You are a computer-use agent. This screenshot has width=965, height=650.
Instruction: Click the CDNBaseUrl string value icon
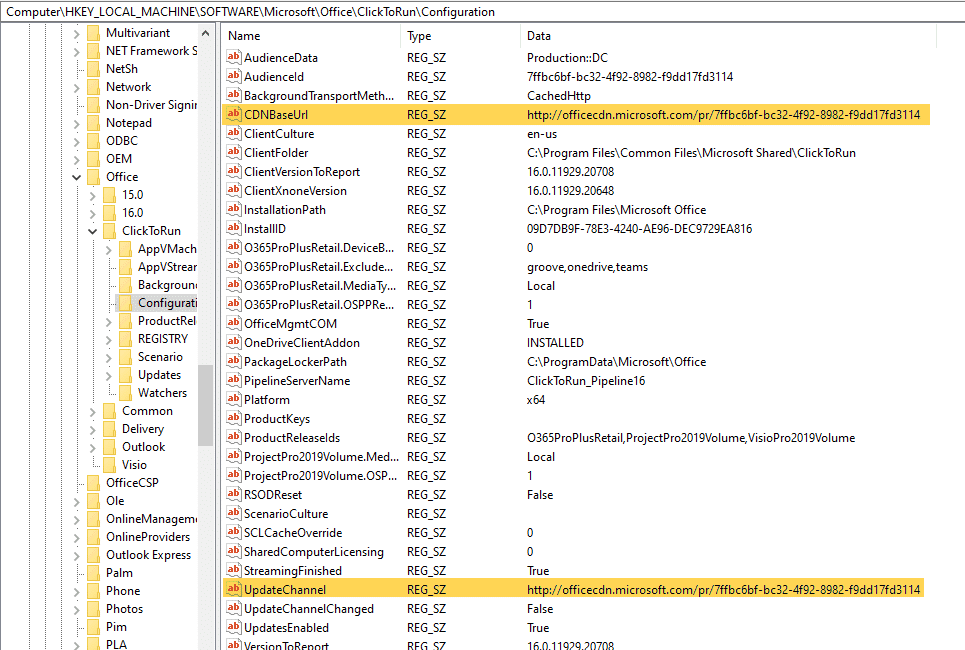(x=234, y=115)
